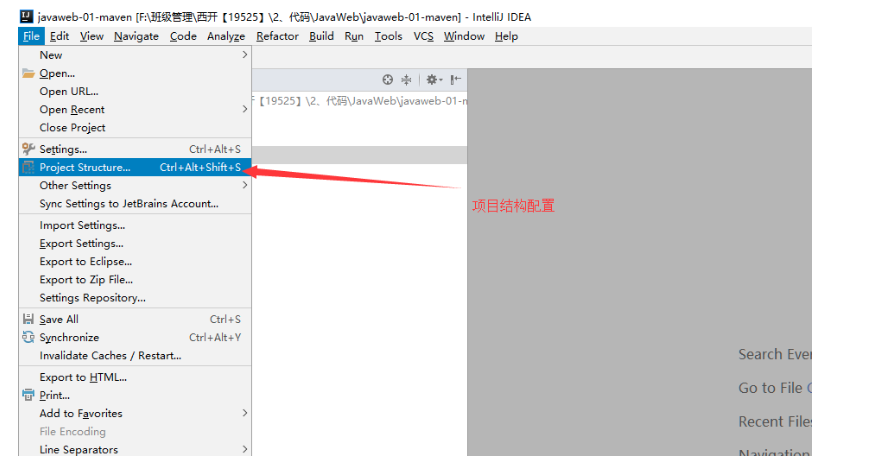Select Synchronize menu entry
Viewport: 878px width, 466px height.
pyautogui.click(x=135, y=337)
